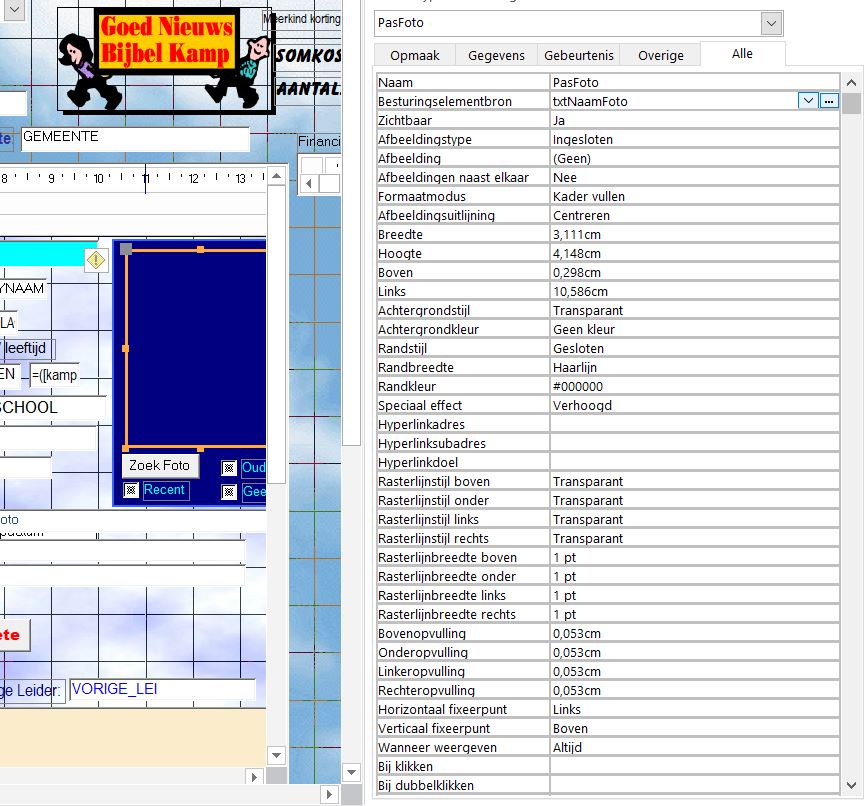Viewport: 864px width, 806px height.
Task: Click property sheet scrollbar up arrow
Action: (851, 83)
